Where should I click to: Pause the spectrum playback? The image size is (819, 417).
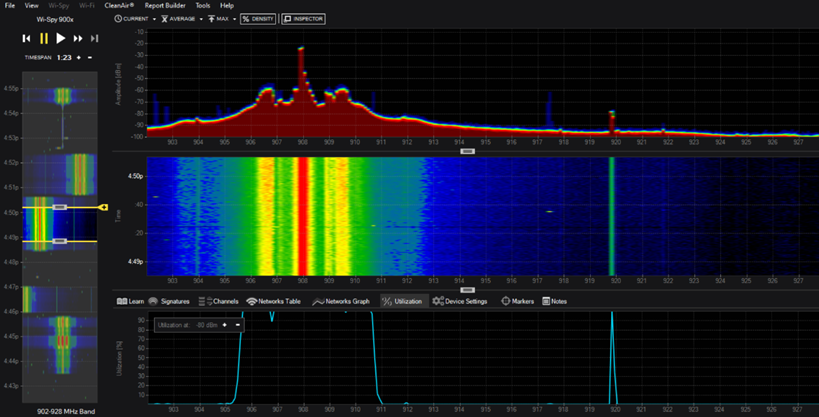tap(44, 38)
